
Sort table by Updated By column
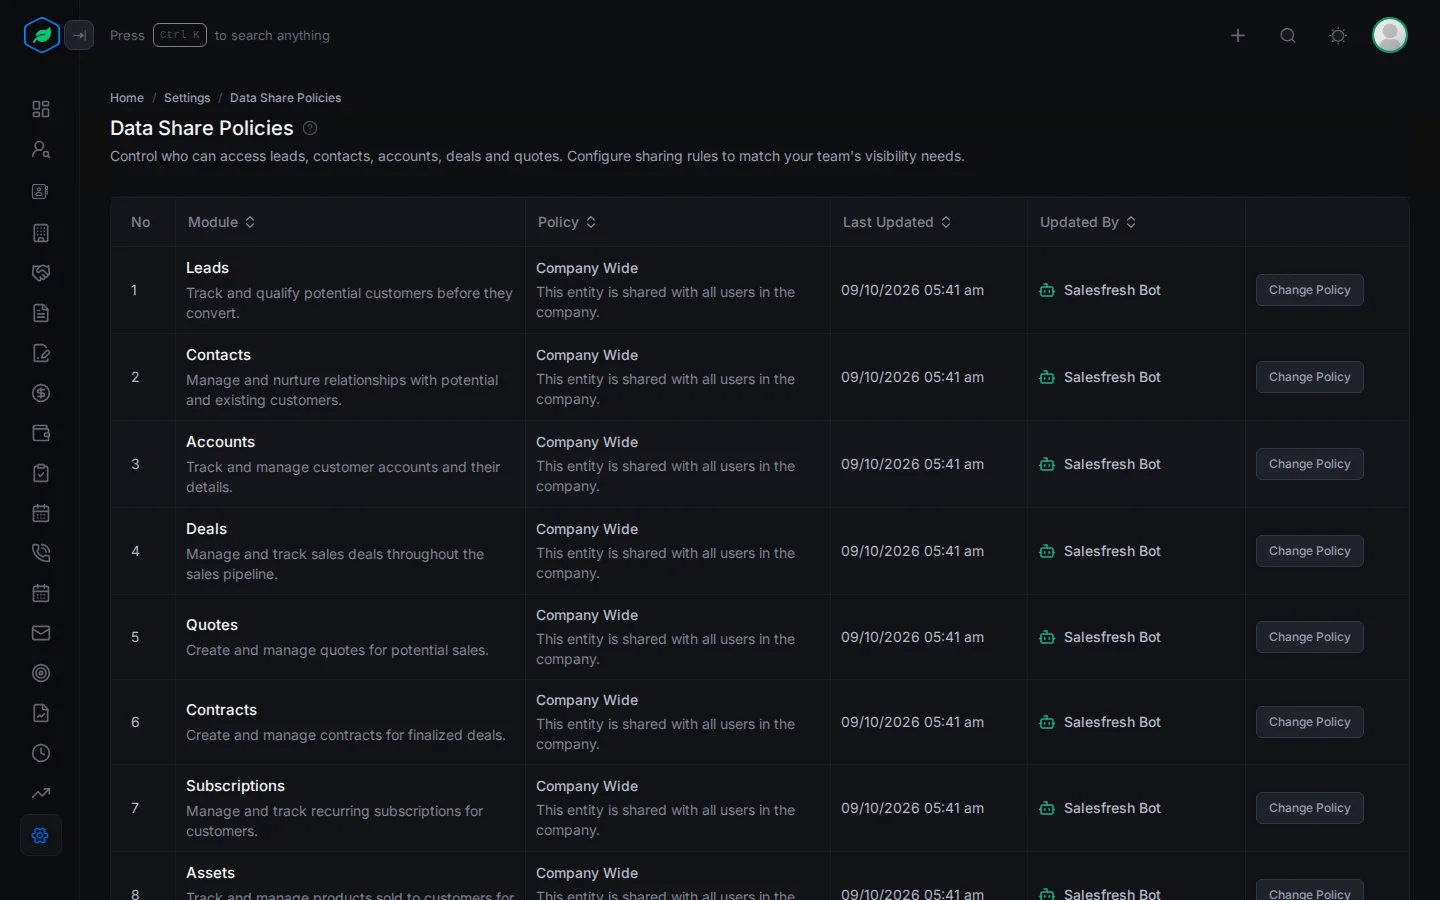coord(1088,222)
